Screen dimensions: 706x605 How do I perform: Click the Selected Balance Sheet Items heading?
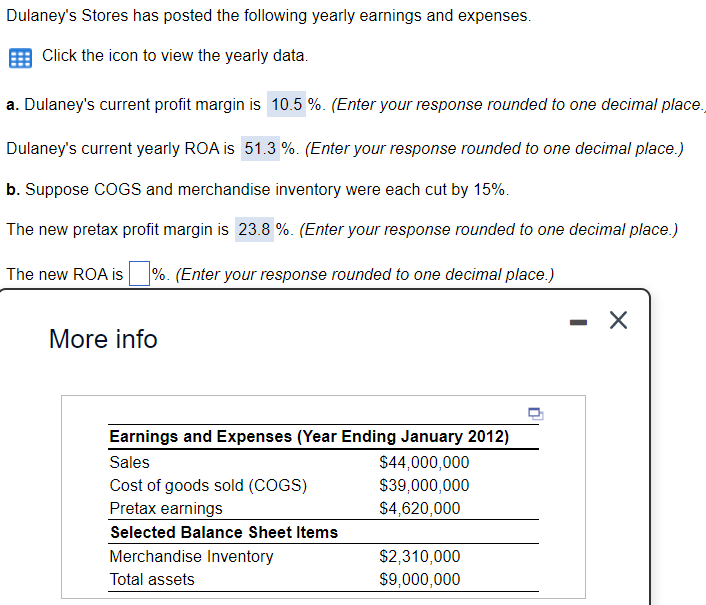224,533
